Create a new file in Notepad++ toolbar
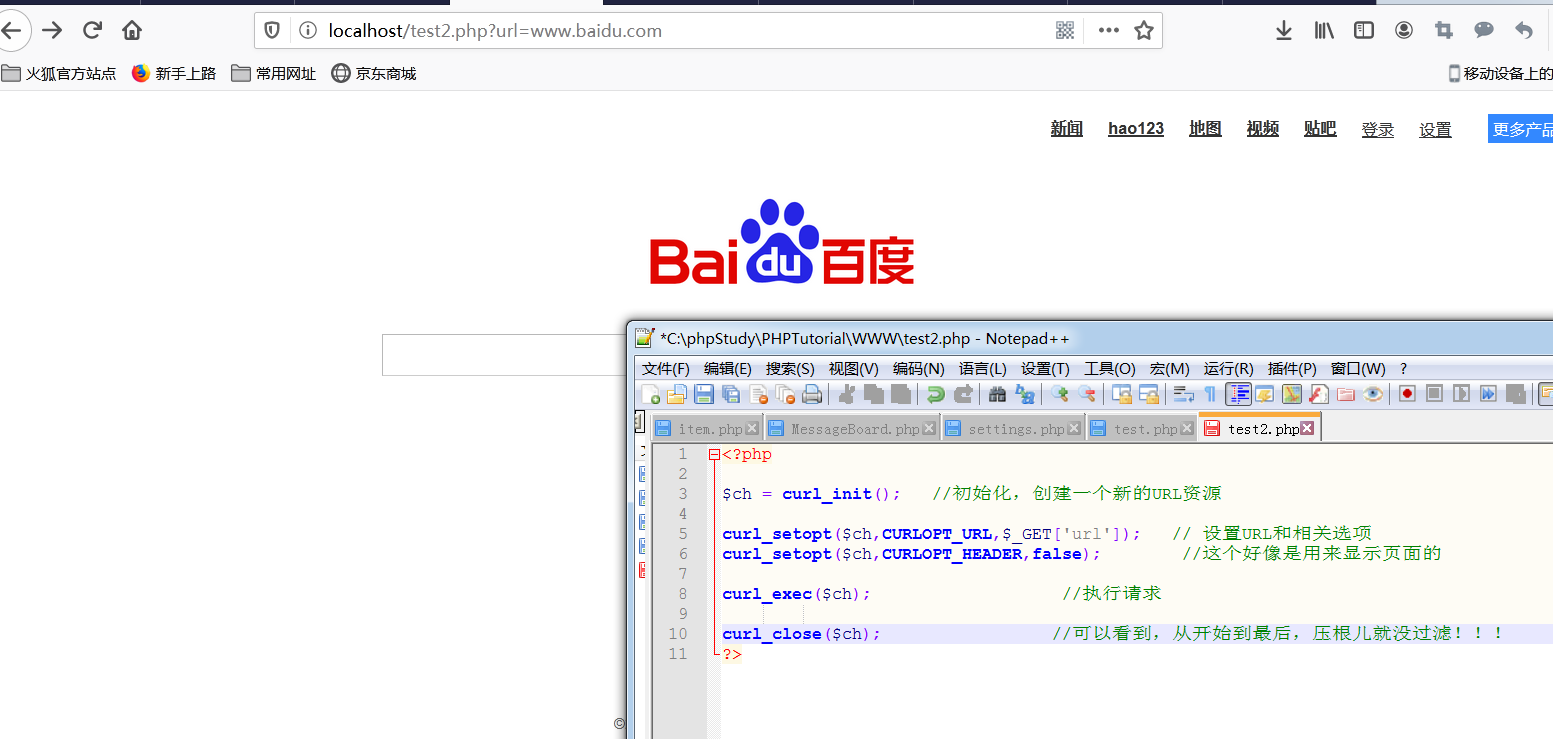Image resolution: width=1553 pixels, height=739 pixels. [651, 394]
